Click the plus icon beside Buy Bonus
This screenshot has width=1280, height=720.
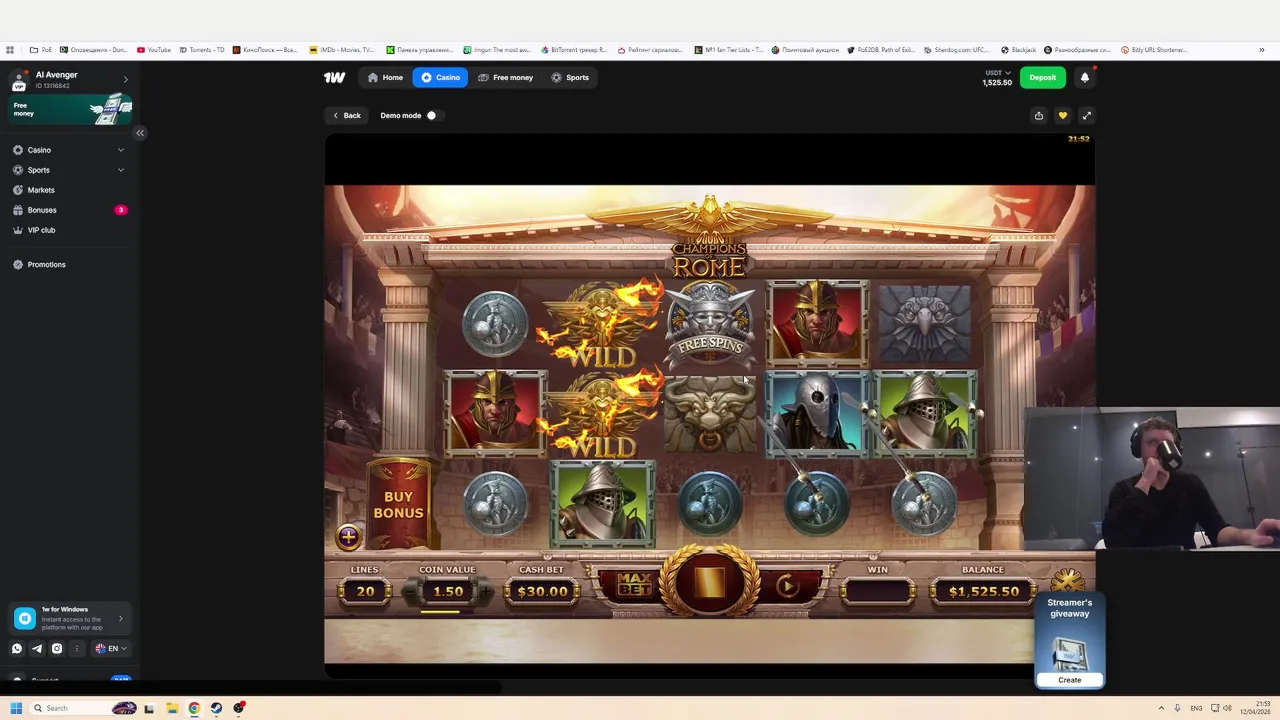348,537
